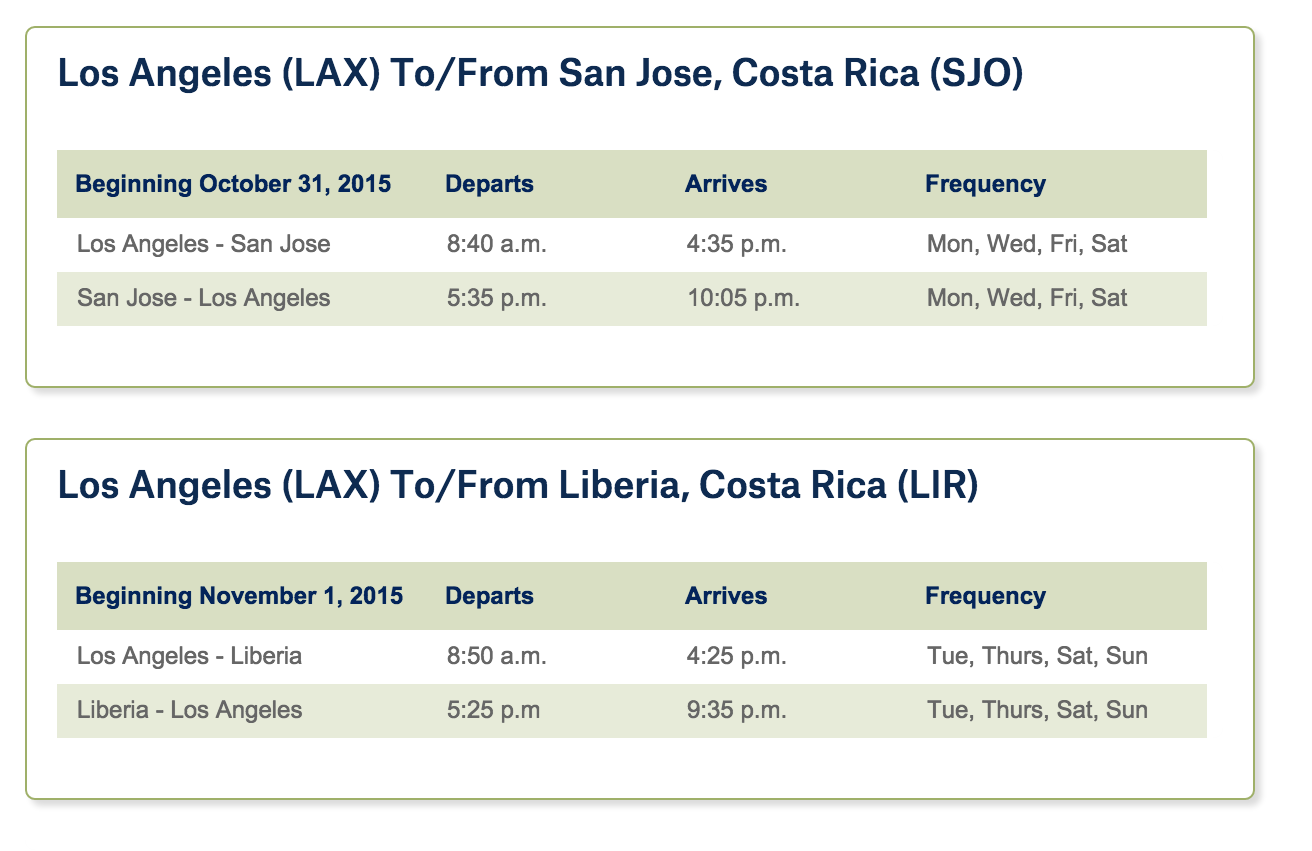Image resolution: width=1312 pixels, height=851 pixels.
Task: Click Departs column header in Liberia table
Action: tap(489, 597)
